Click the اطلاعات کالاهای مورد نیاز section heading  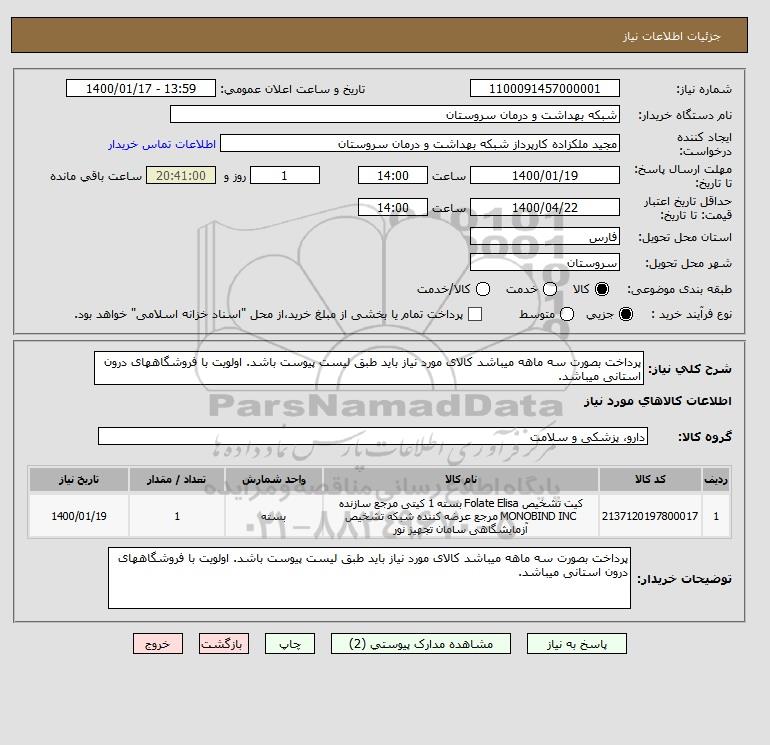click(657, 401)
